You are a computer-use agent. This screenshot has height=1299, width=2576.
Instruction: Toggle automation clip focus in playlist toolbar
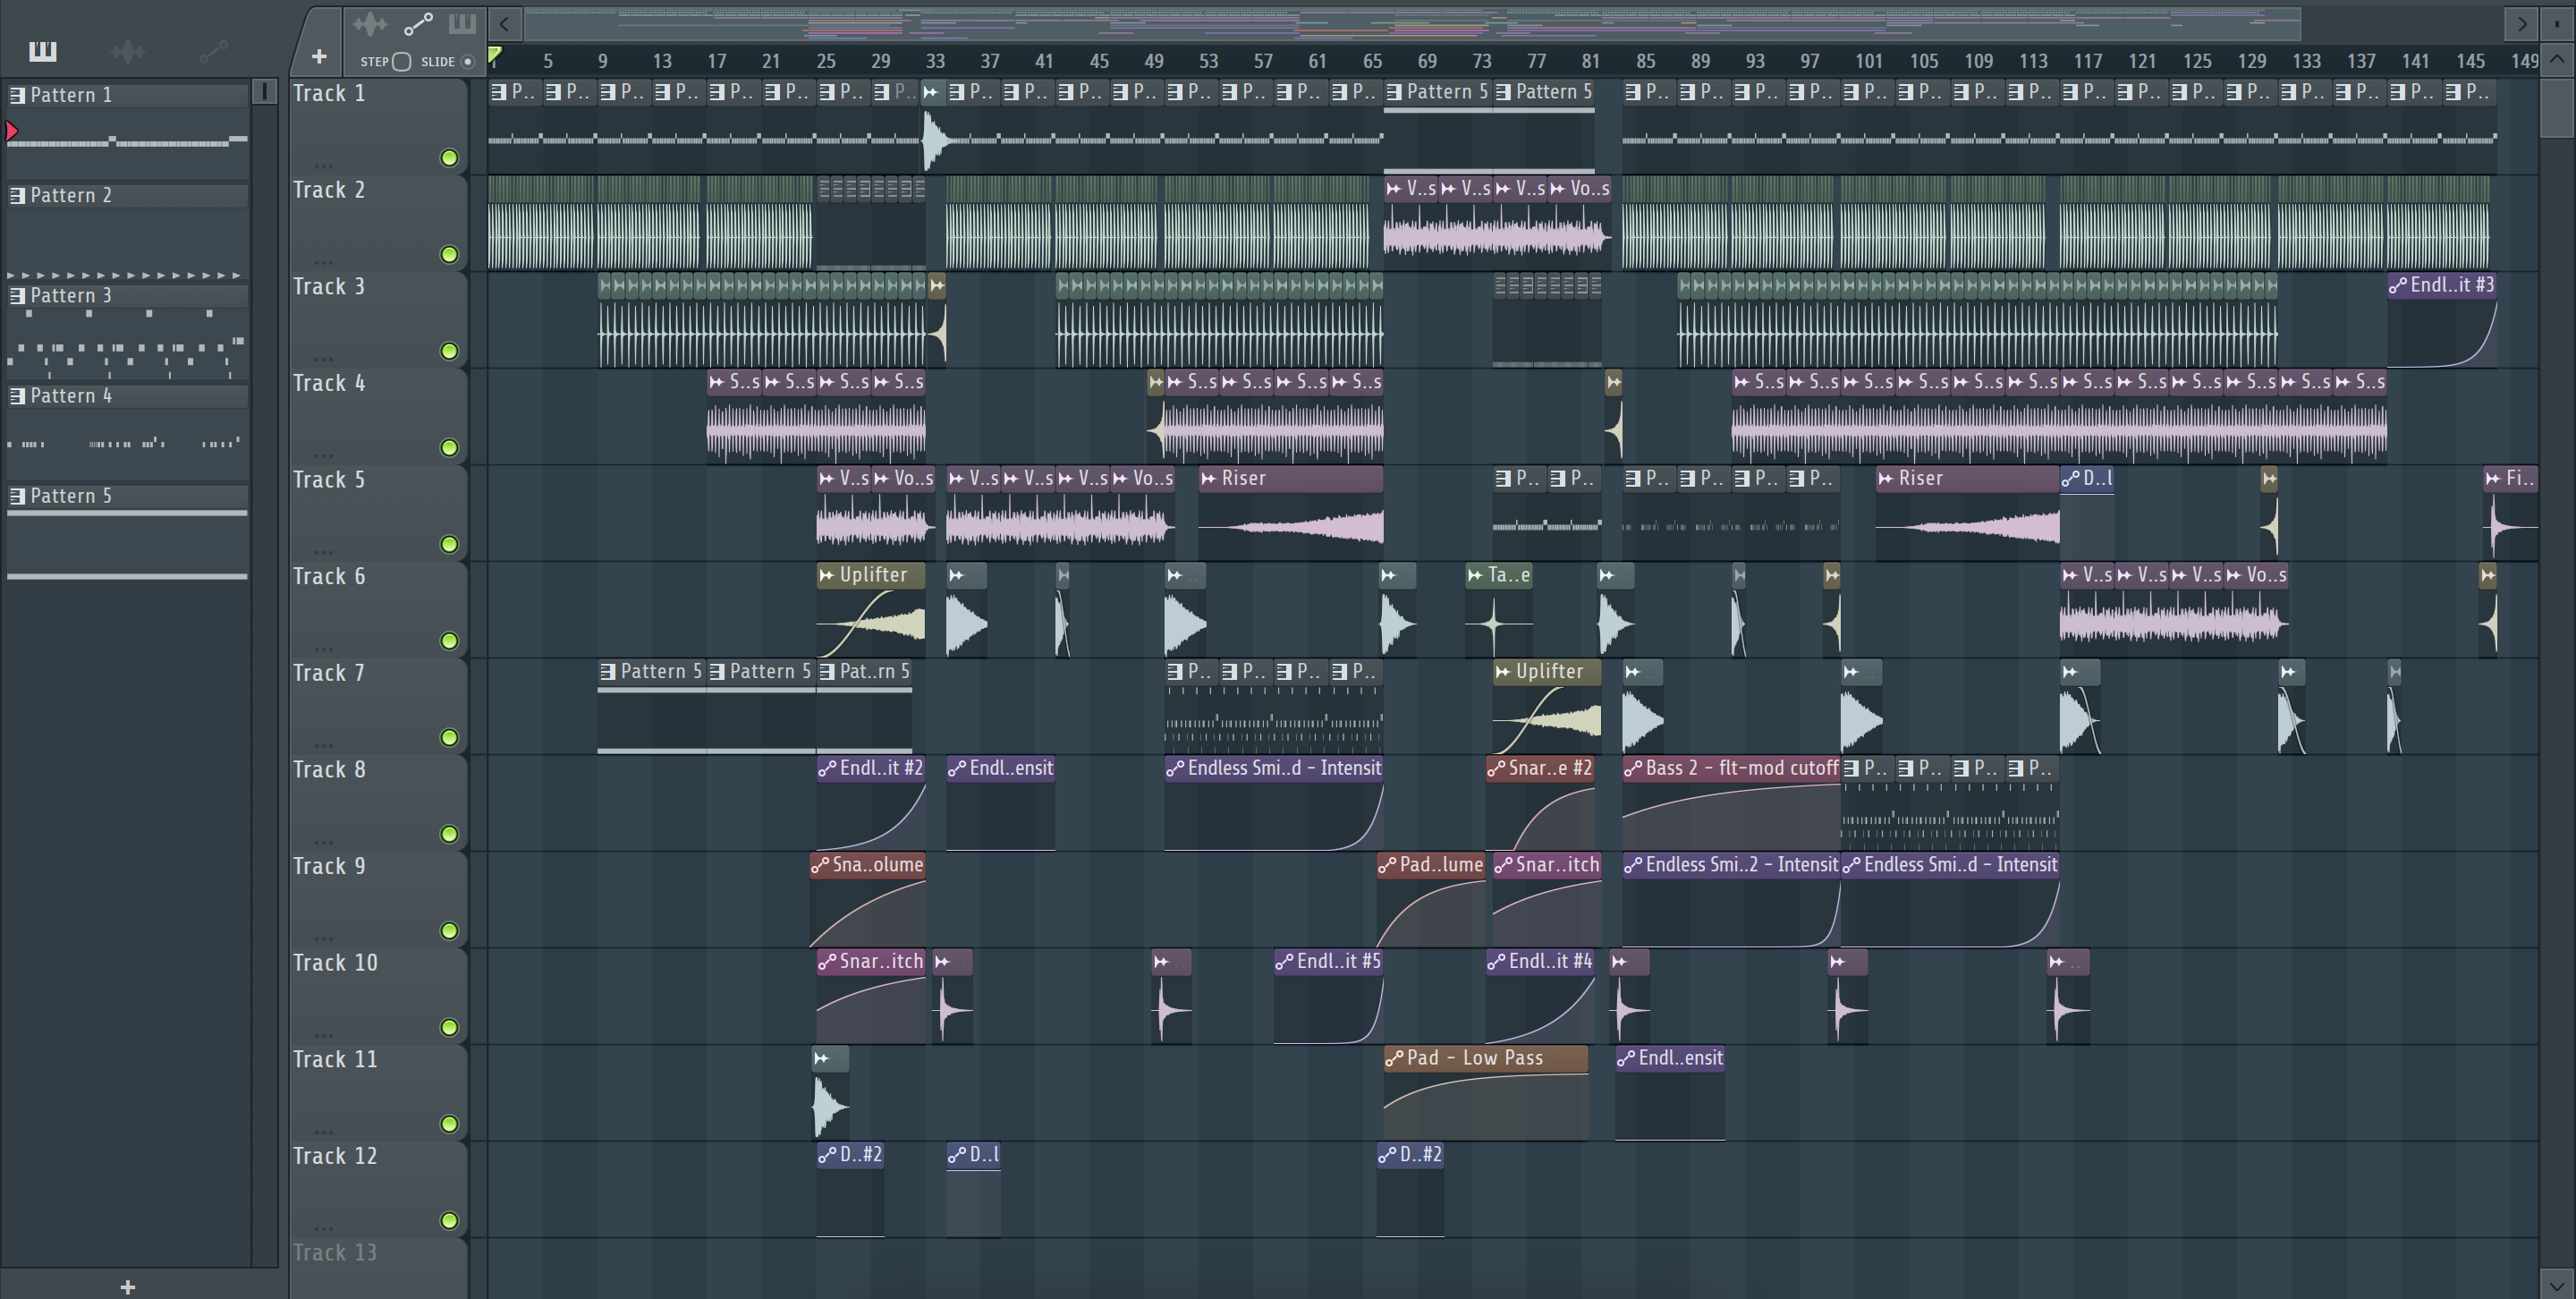[x=418, y=23]
